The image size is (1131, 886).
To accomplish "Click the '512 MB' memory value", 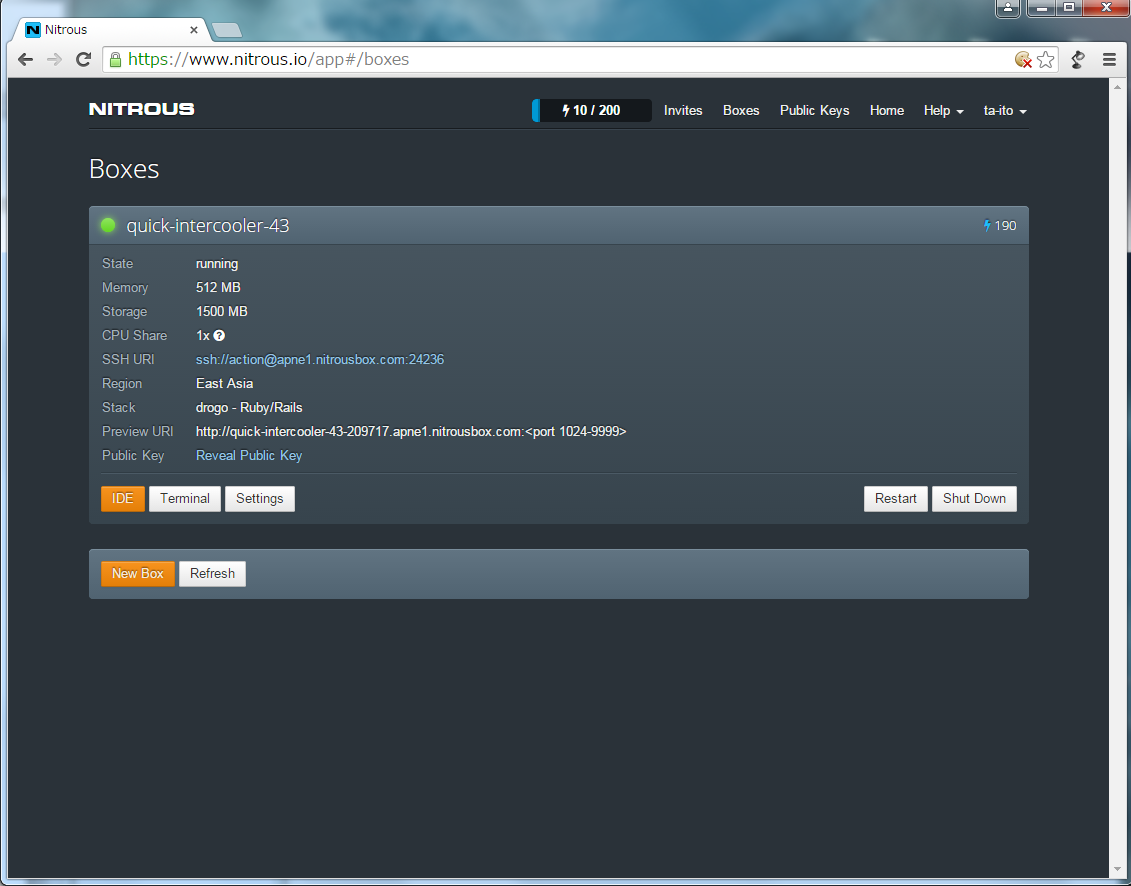I will pos(219,287).
